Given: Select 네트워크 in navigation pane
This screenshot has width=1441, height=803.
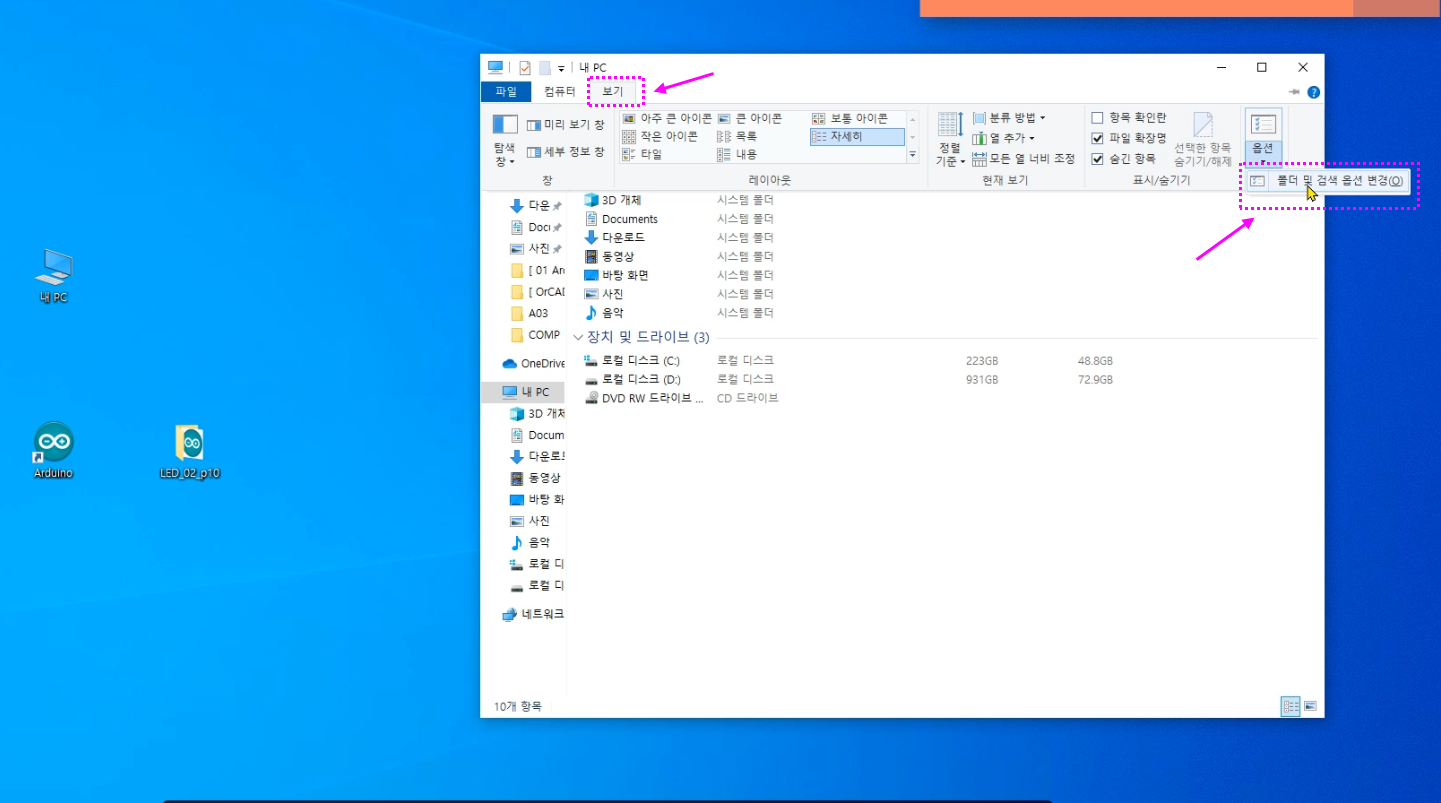Looking at the screenshot, I should coord(533,614).
